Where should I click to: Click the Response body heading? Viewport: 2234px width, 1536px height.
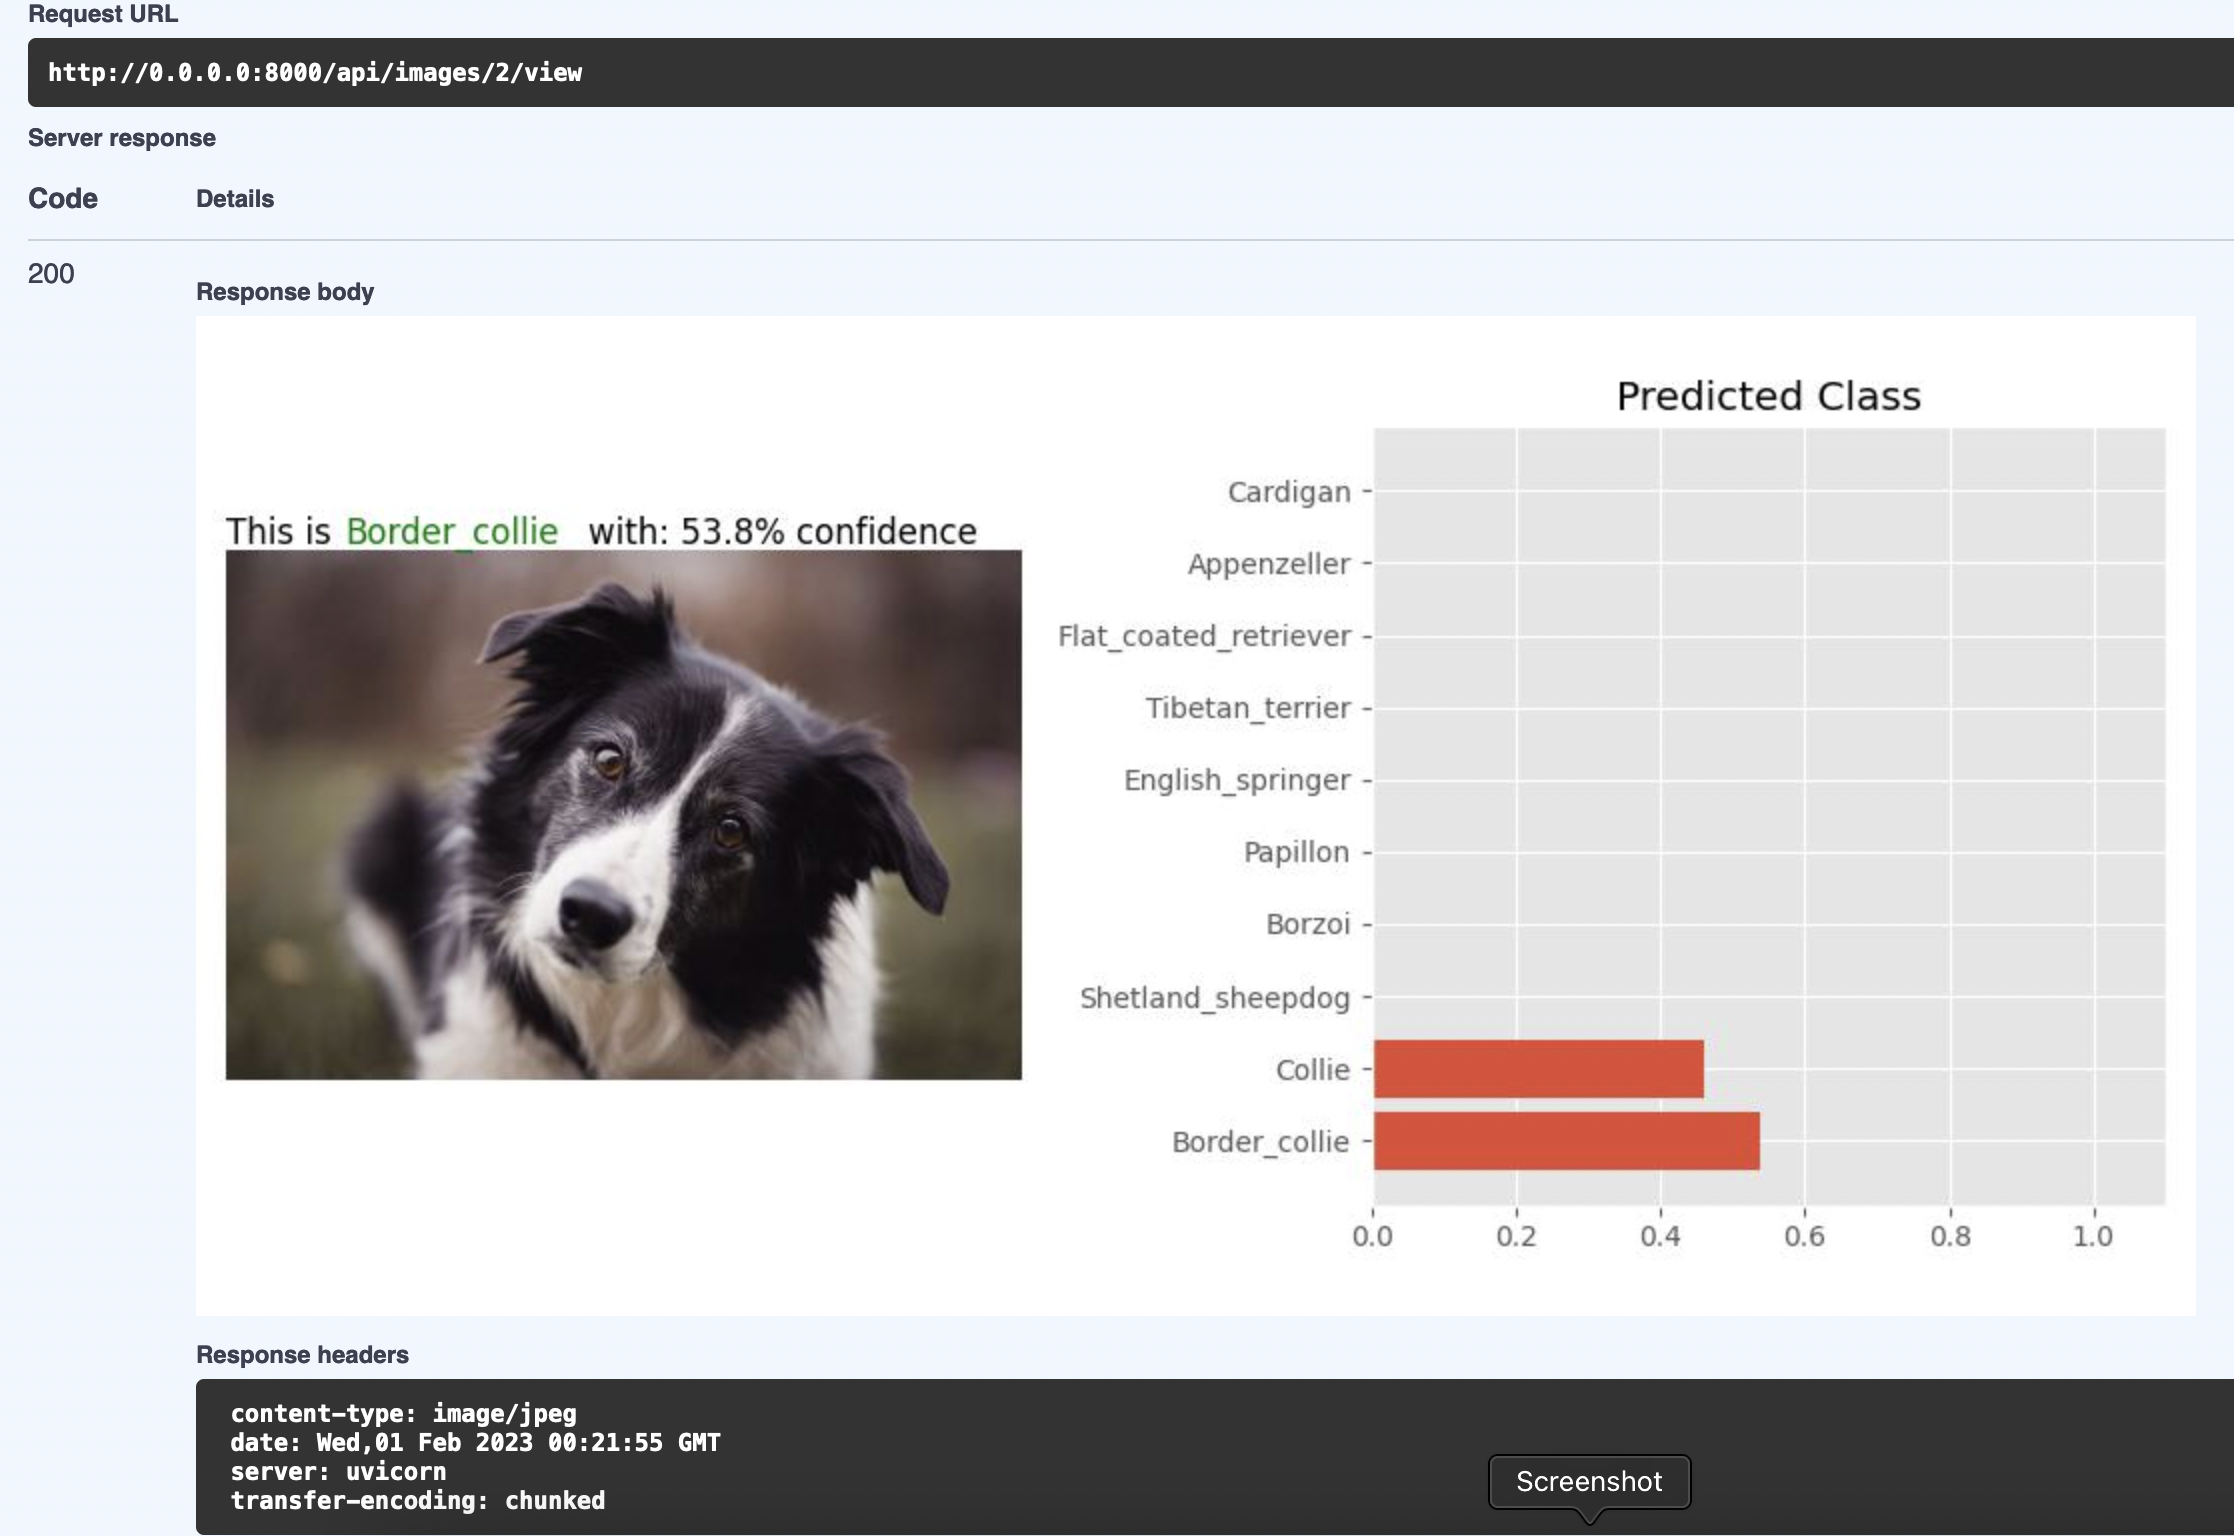tap(285, 292)
